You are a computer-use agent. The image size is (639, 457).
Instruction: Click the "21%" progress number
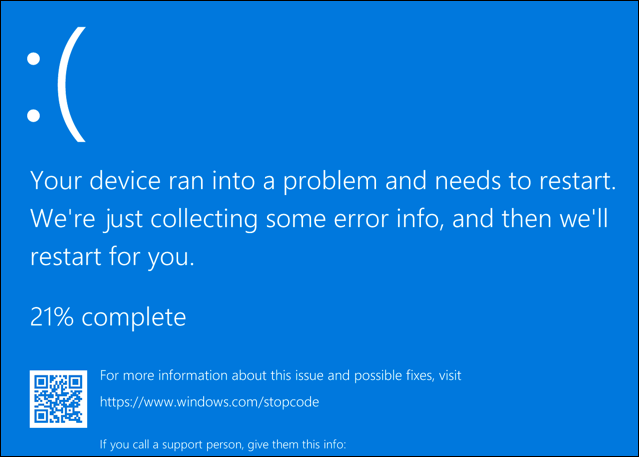(x=52, y=318)
